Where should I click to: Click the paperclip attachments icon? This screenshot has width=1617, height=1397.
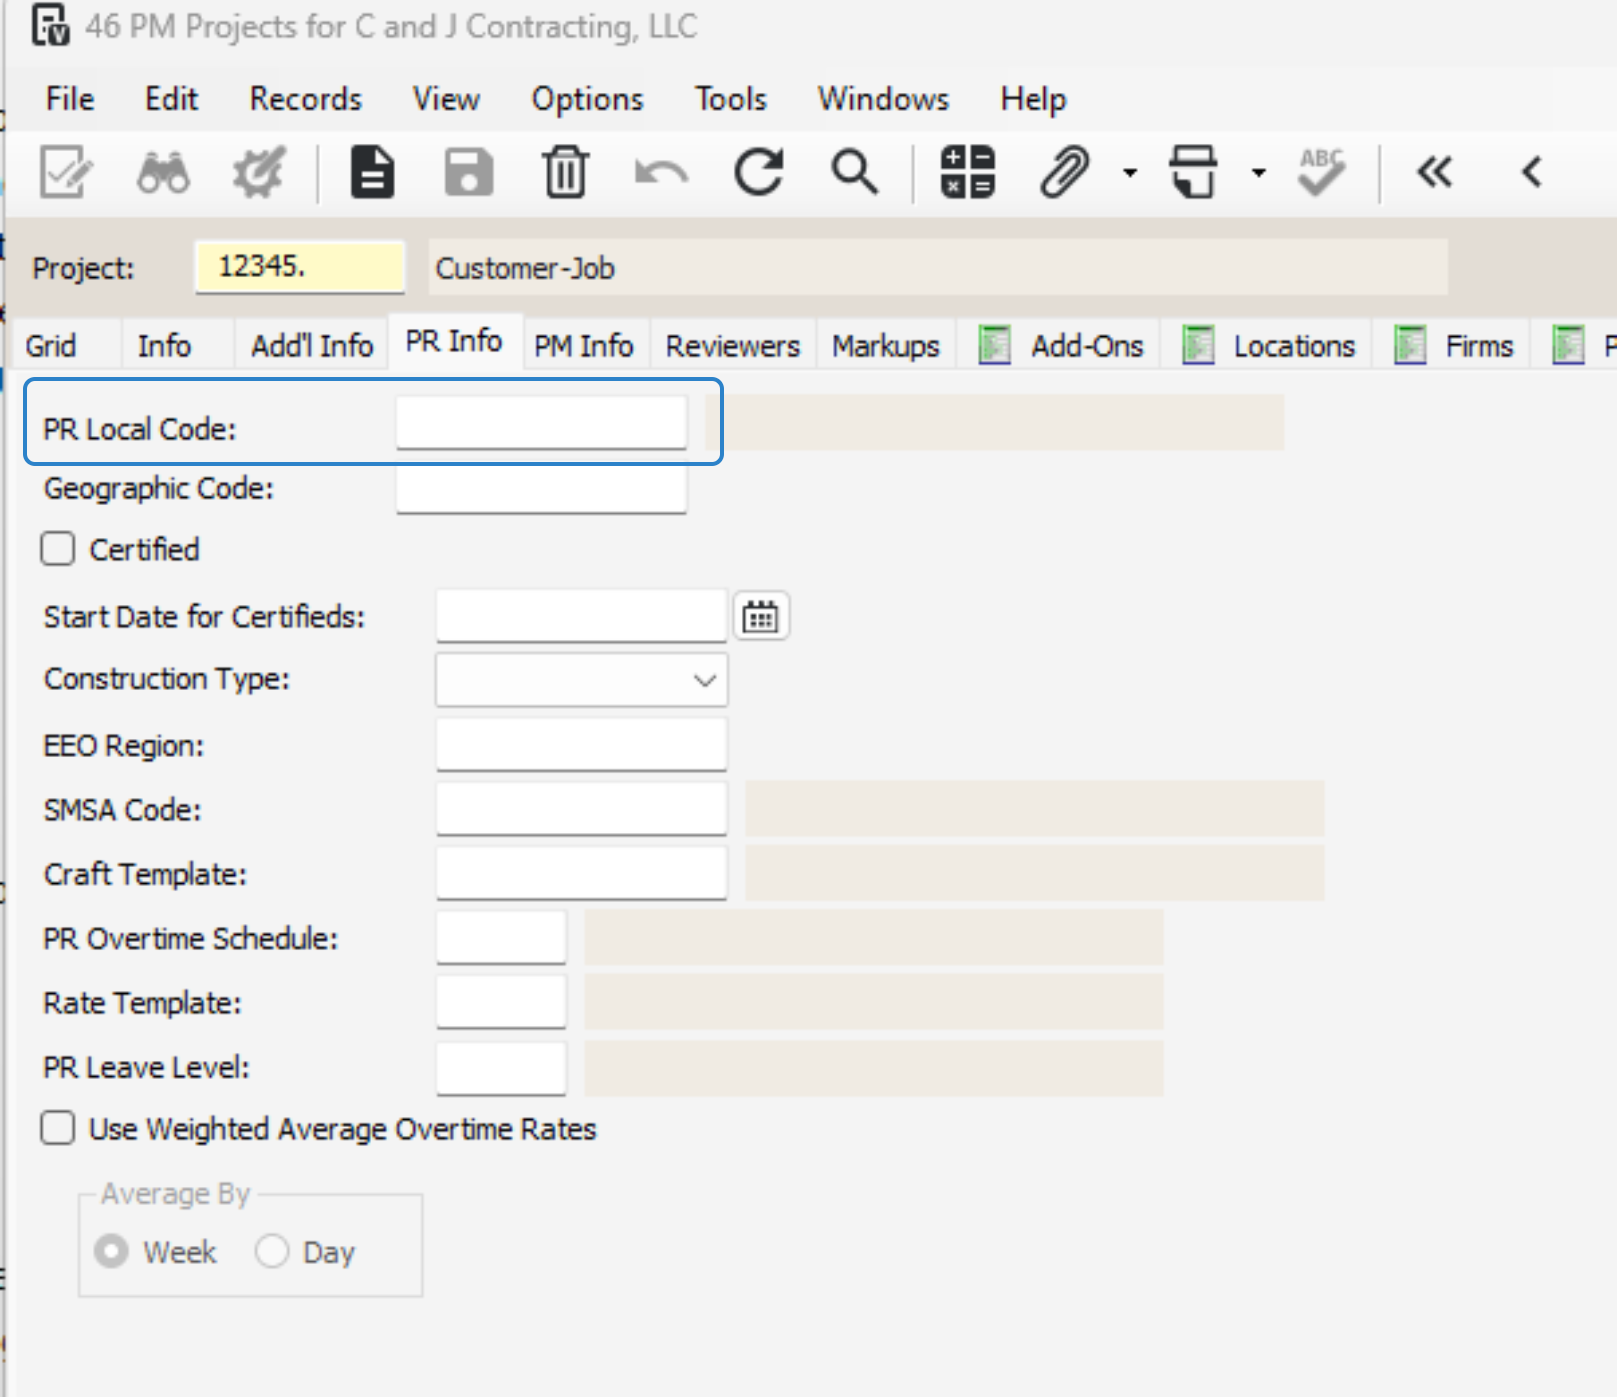coord(1064,172)
